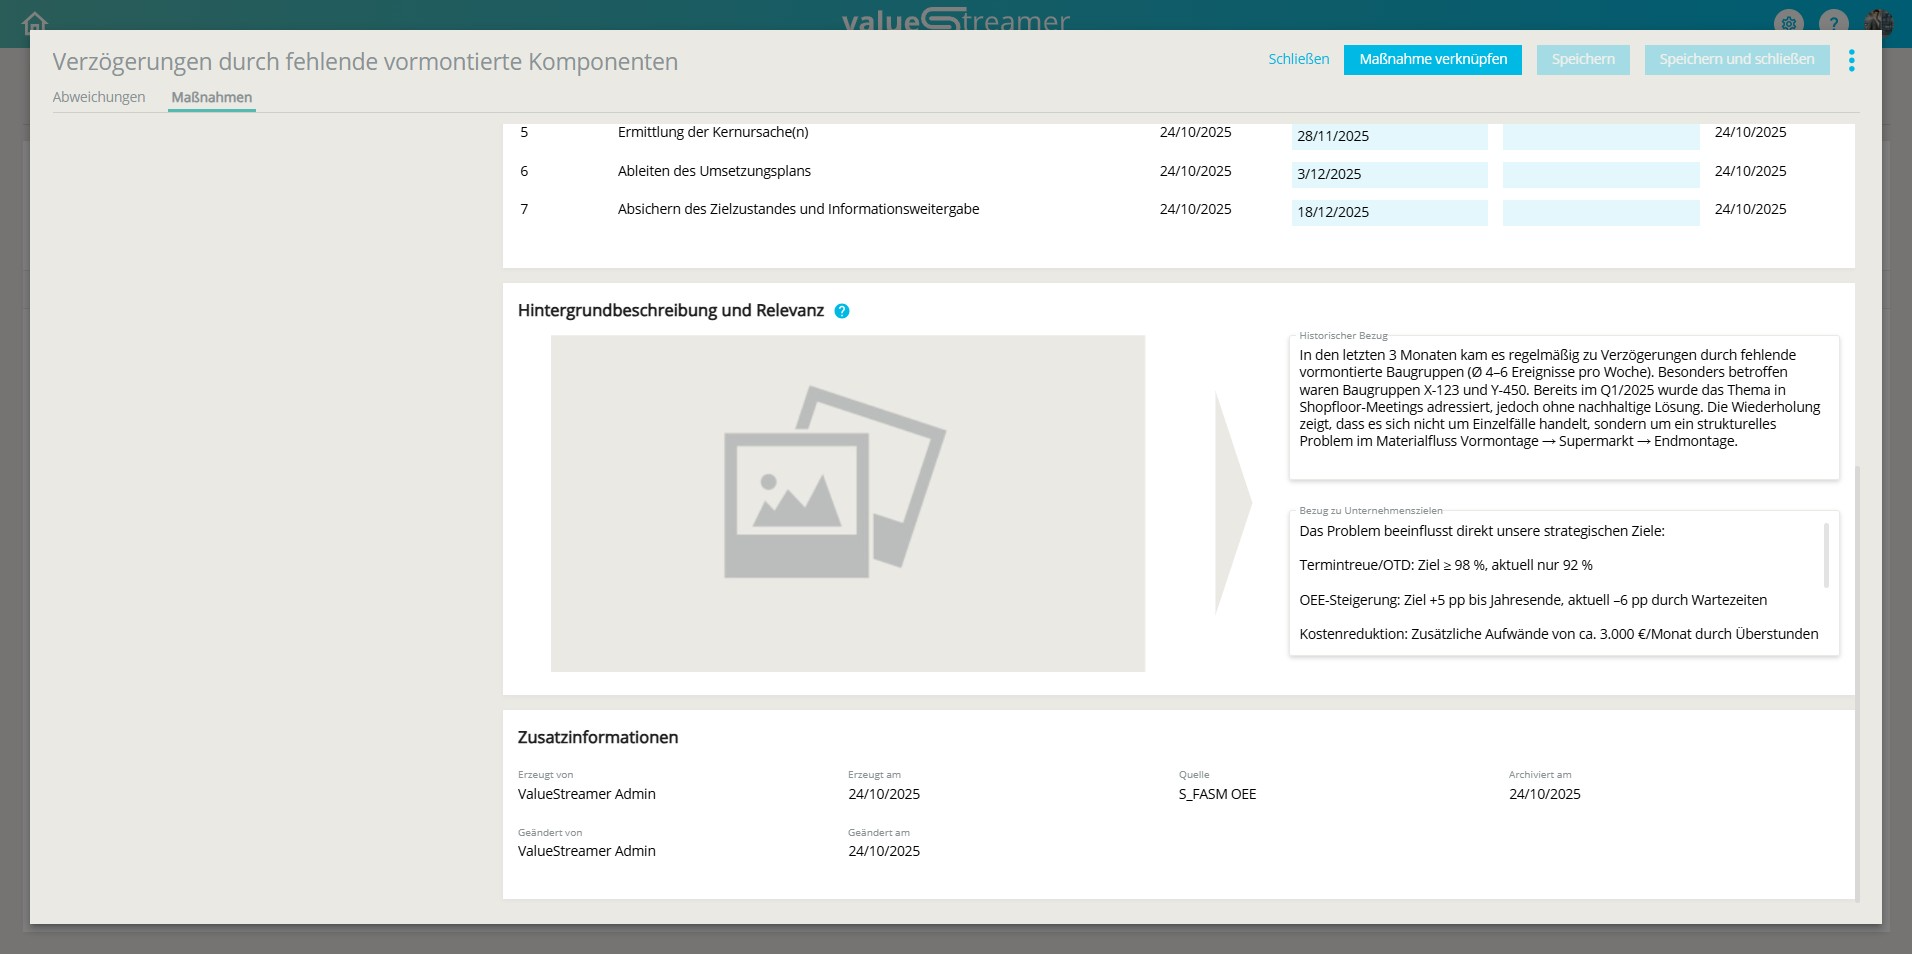Select the Maßnahmen tab

coord(211,97)
